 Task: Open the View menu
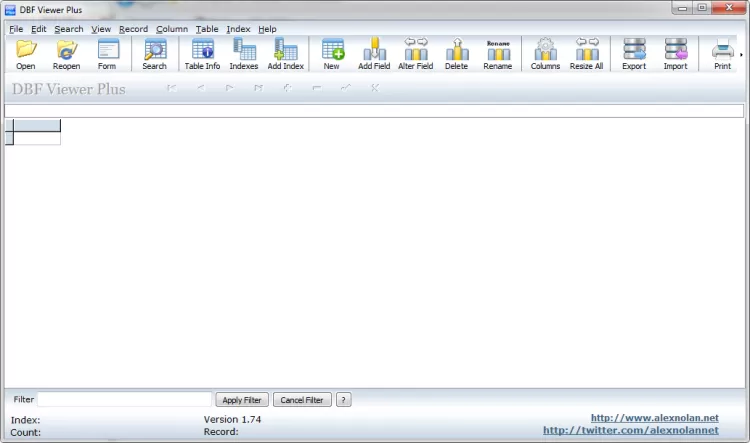[x=101, y=29]
